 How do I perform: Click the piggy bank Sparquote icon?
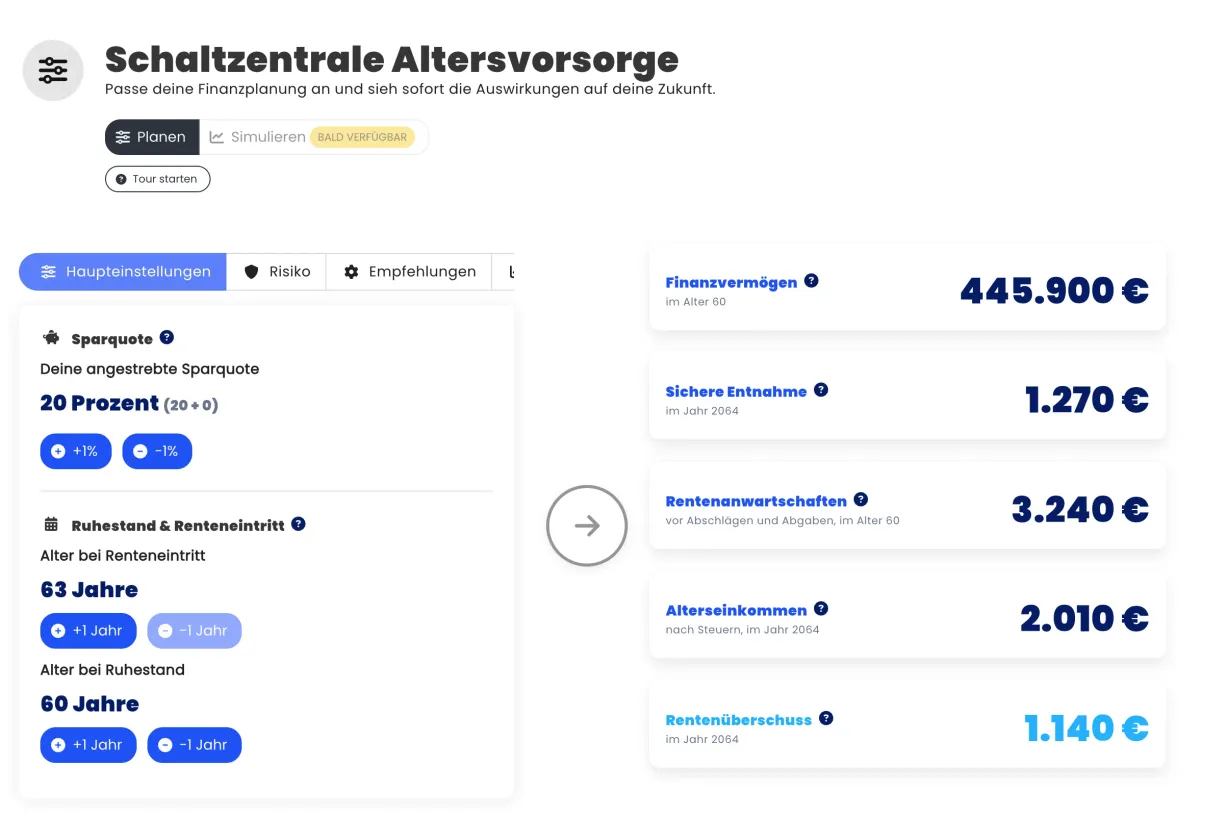51,338
